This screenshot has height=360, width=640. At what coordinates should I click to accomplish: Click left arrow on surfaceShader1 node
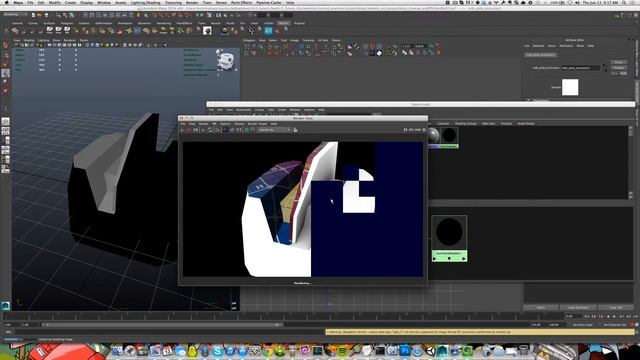(435, 258)
